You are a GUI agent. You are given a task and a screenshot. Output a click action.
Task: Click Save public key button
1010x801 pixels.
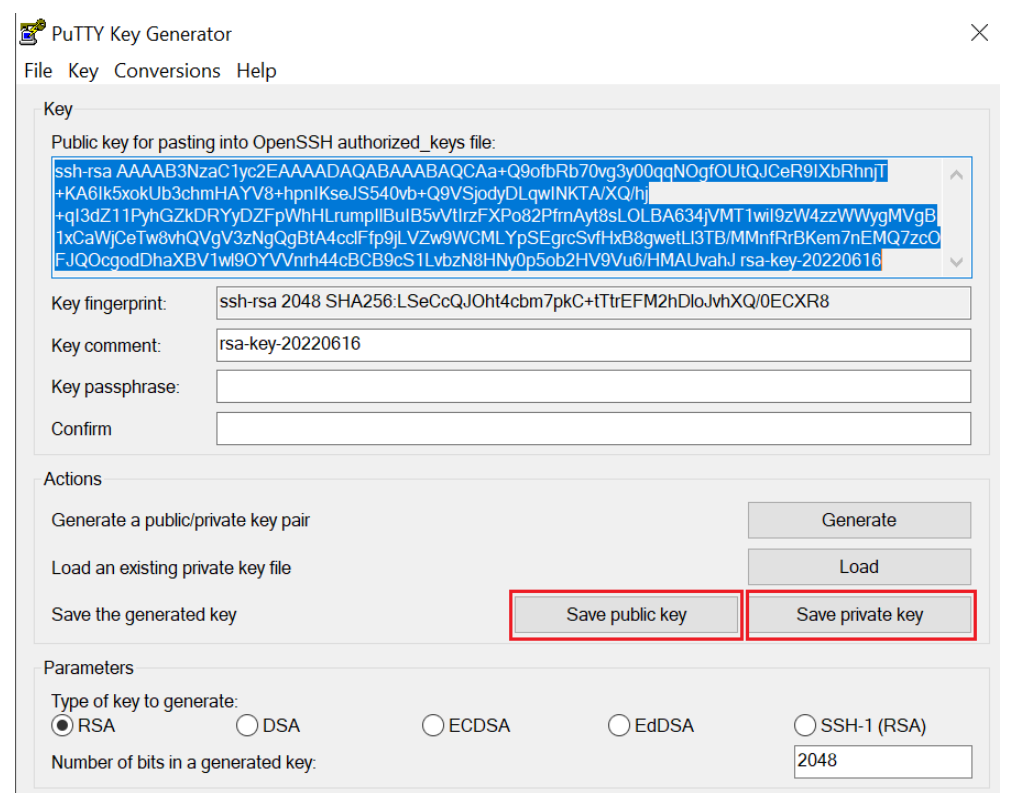[626, 615]
